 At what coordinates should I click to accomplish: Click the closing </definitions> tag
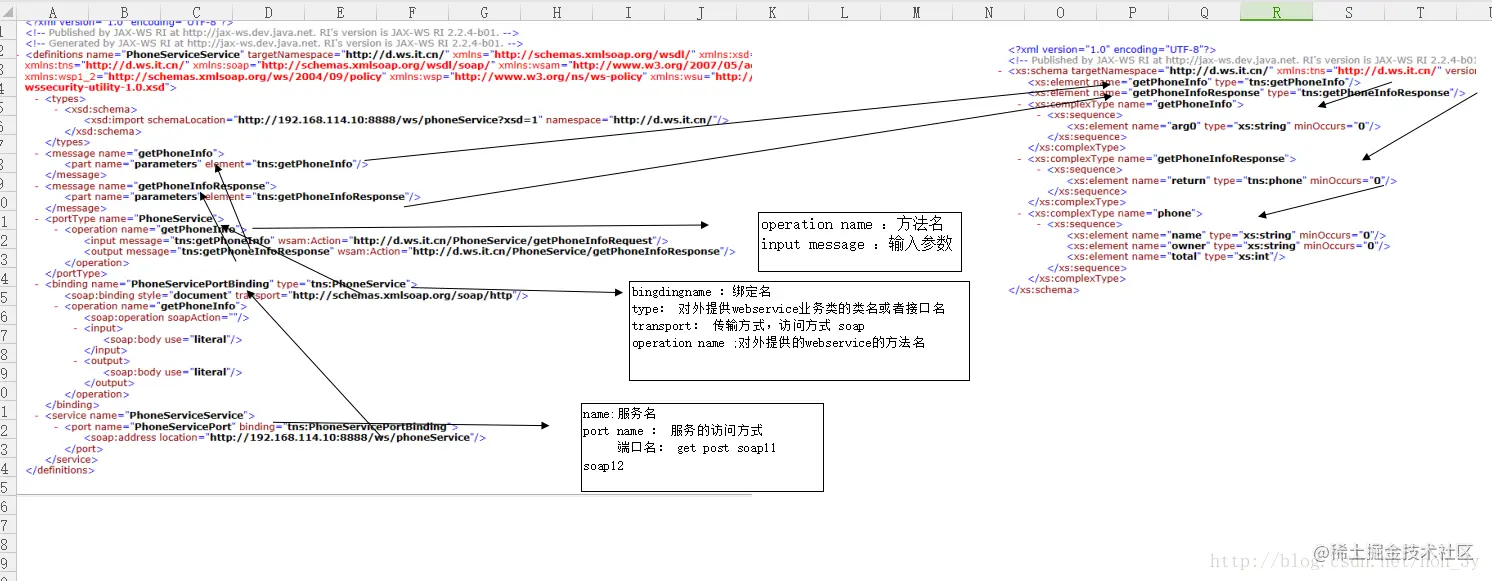click(60, 470)
